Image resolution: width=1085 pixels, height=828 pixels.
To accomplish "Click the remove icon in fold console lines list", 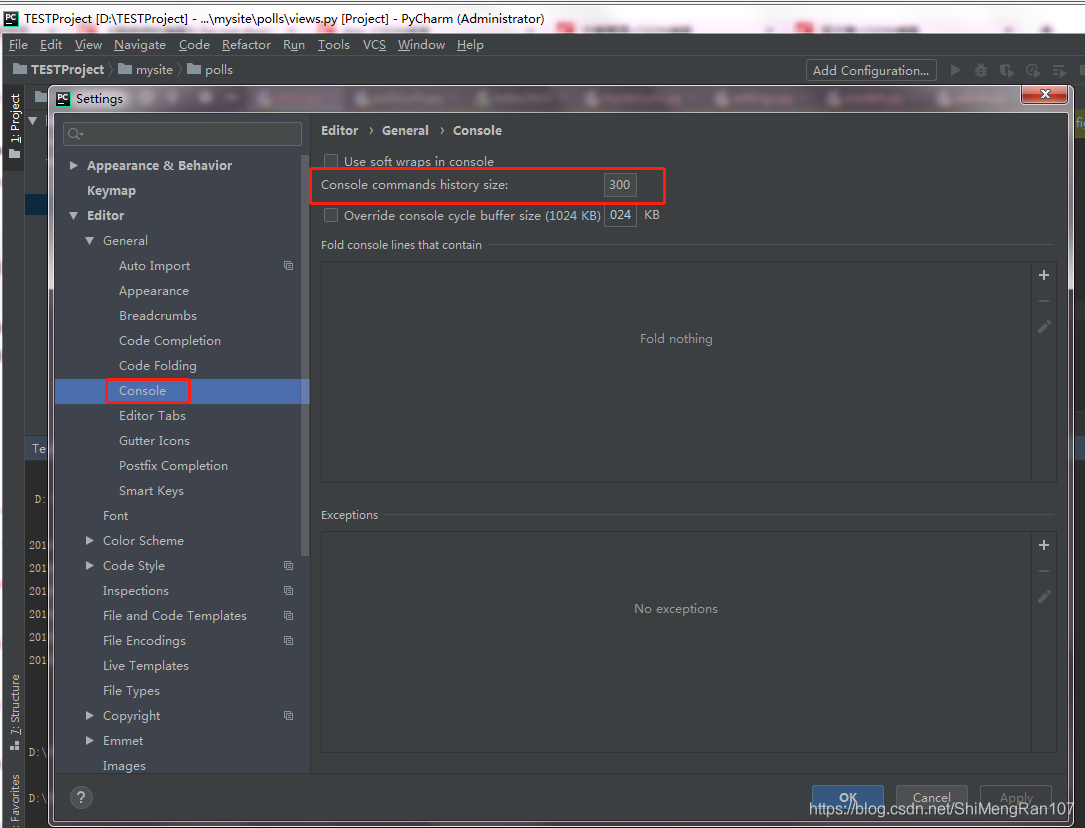I will pyautogui.click(x=1043, y=301).
